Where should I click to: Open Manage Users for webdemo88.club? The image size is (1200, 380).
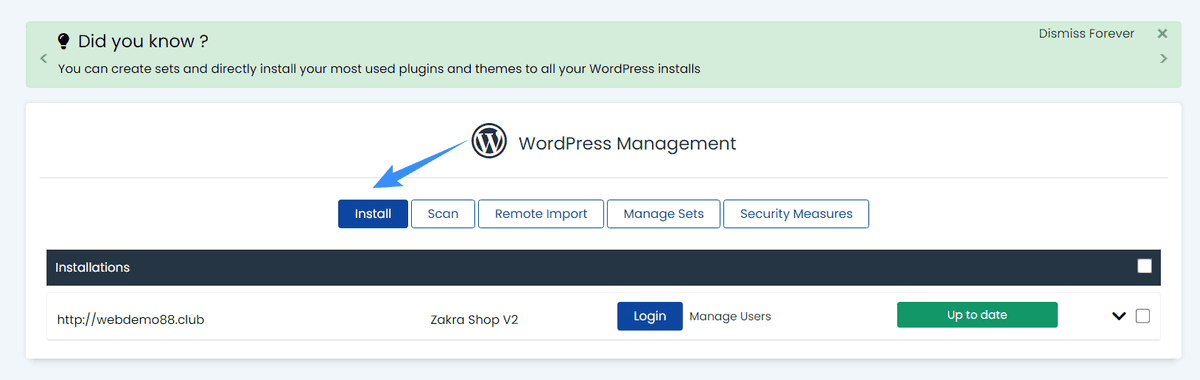click(x=730, y=316)
